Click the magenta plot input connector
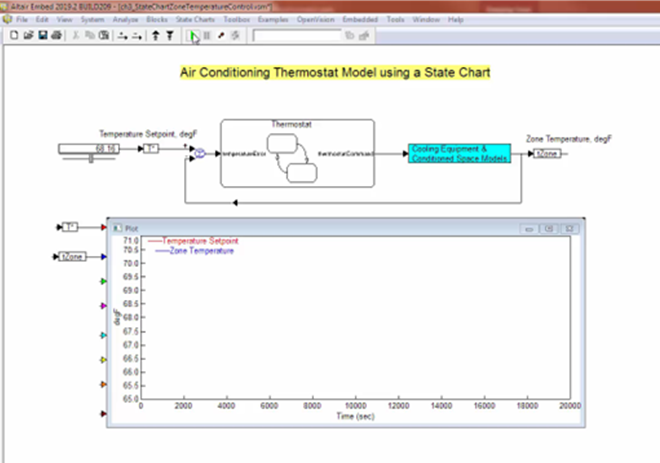Image resolution: width=660 pixels, height=463 pixels. [103, 306]
